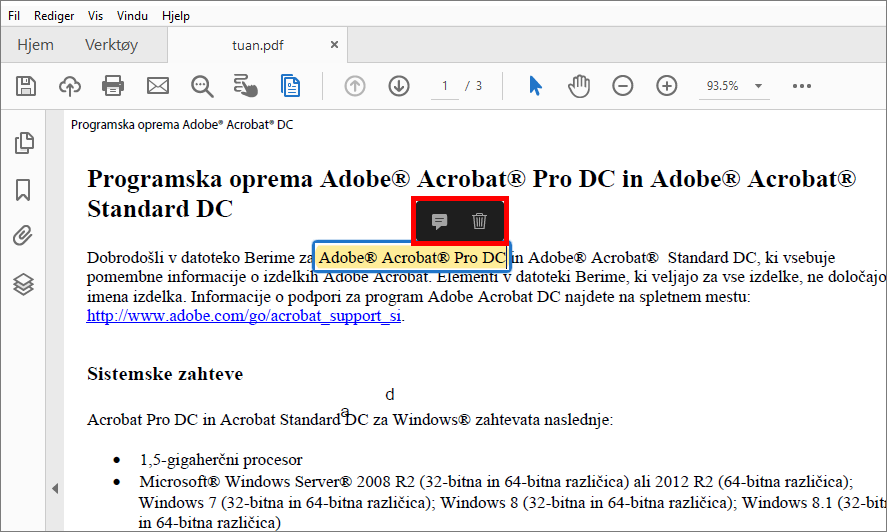Viewport: 887px width, 532px height.
Task: Close the tuan.pdf tab
Action: [334, 45]
